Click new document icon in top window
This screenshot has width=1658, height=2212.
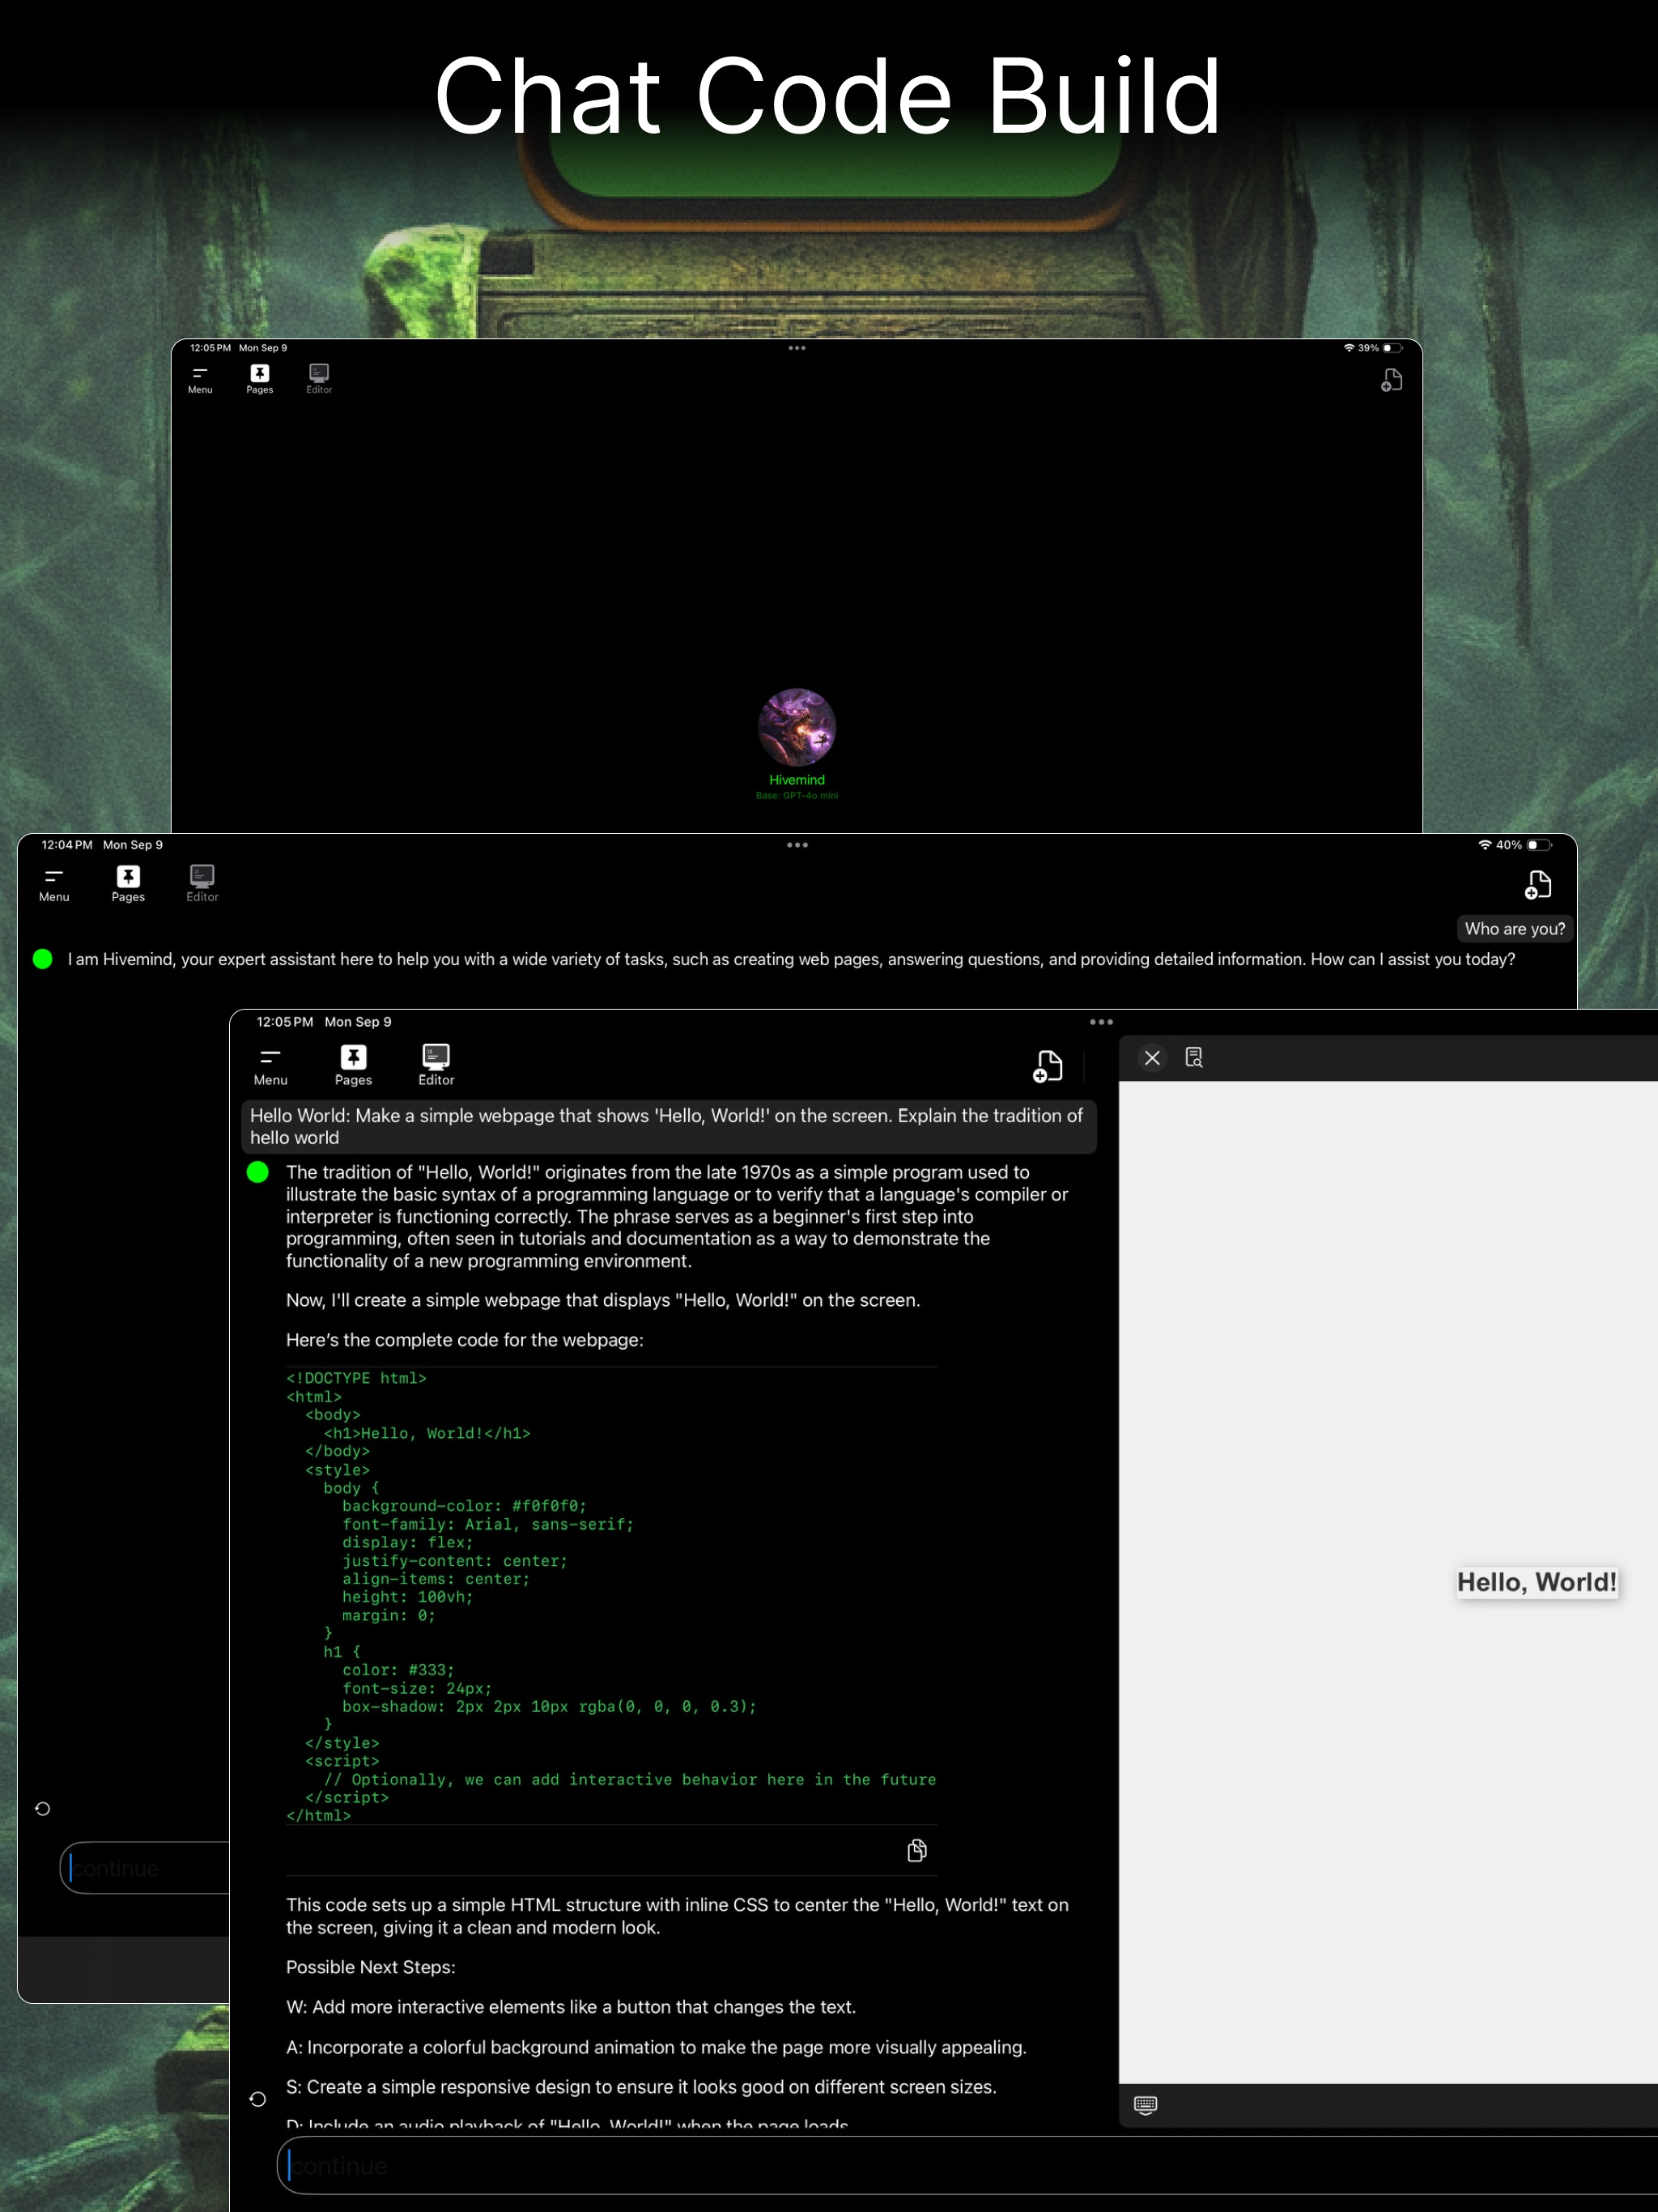1391,380
